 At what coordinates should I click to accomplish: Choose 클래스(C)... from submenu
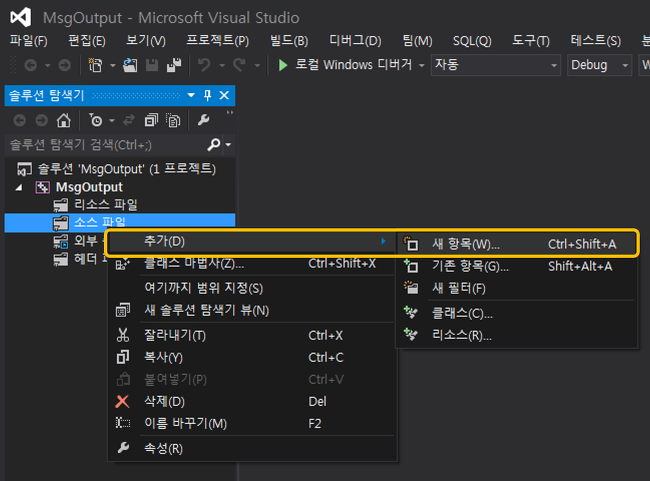(x=517, y=313)
